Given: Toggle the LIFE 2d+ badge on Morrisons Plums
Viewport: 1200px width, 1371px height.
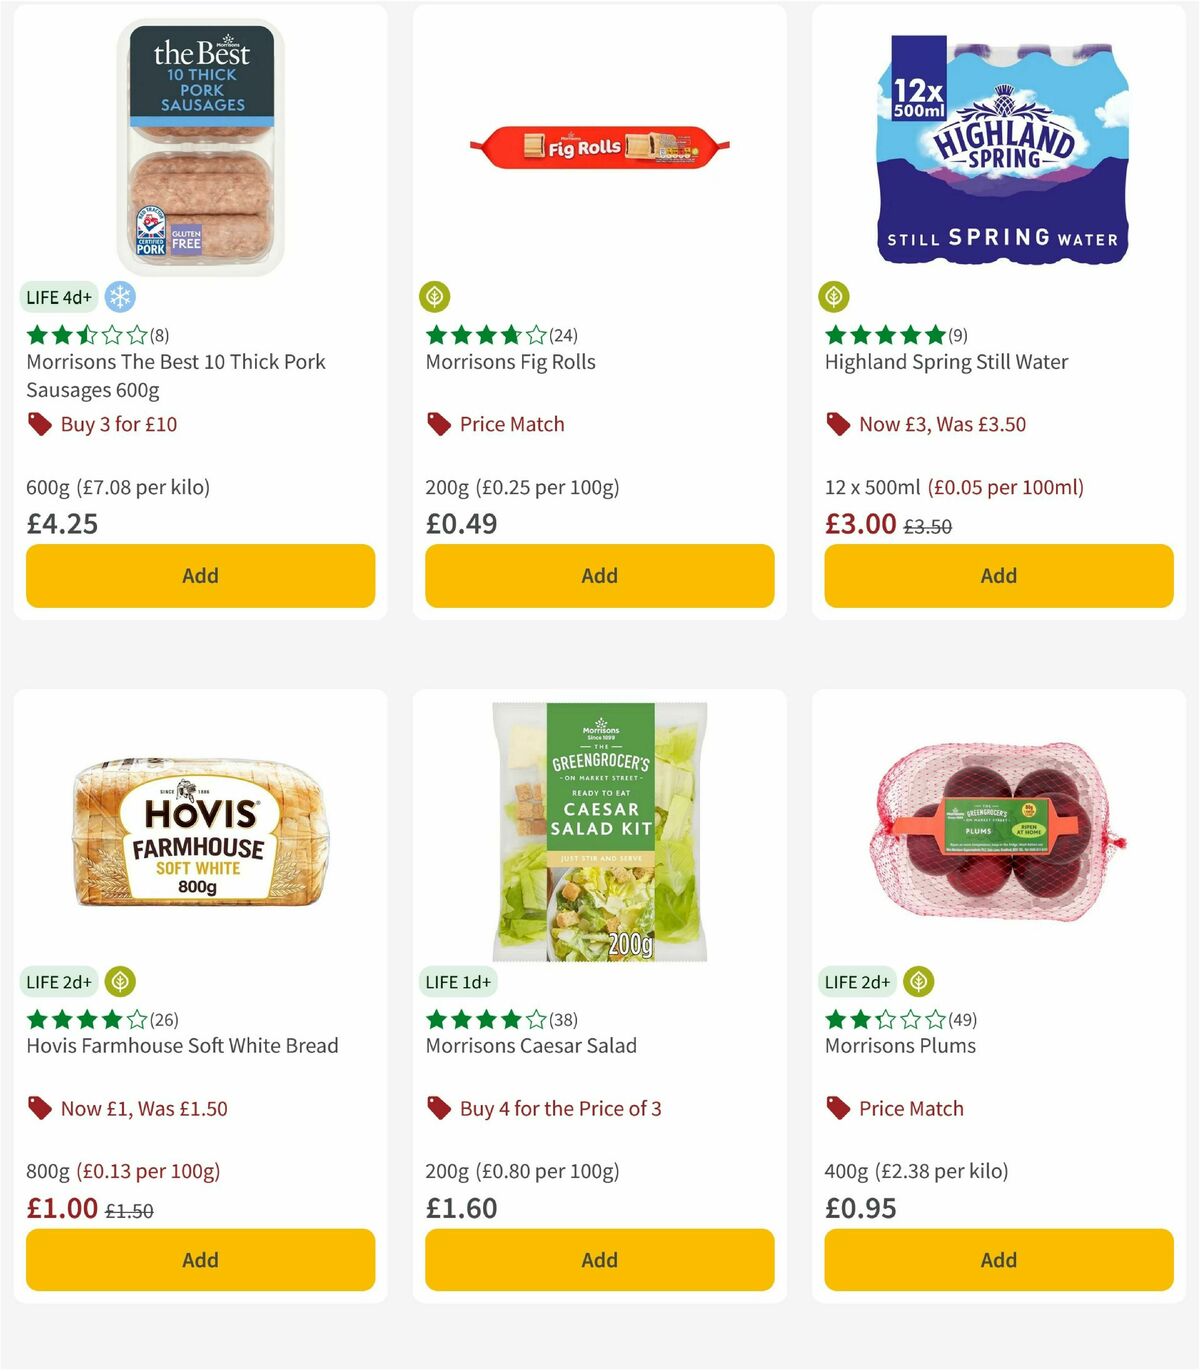Looking at the screenshot, I should pyautogui.click(x=856, y=982).
